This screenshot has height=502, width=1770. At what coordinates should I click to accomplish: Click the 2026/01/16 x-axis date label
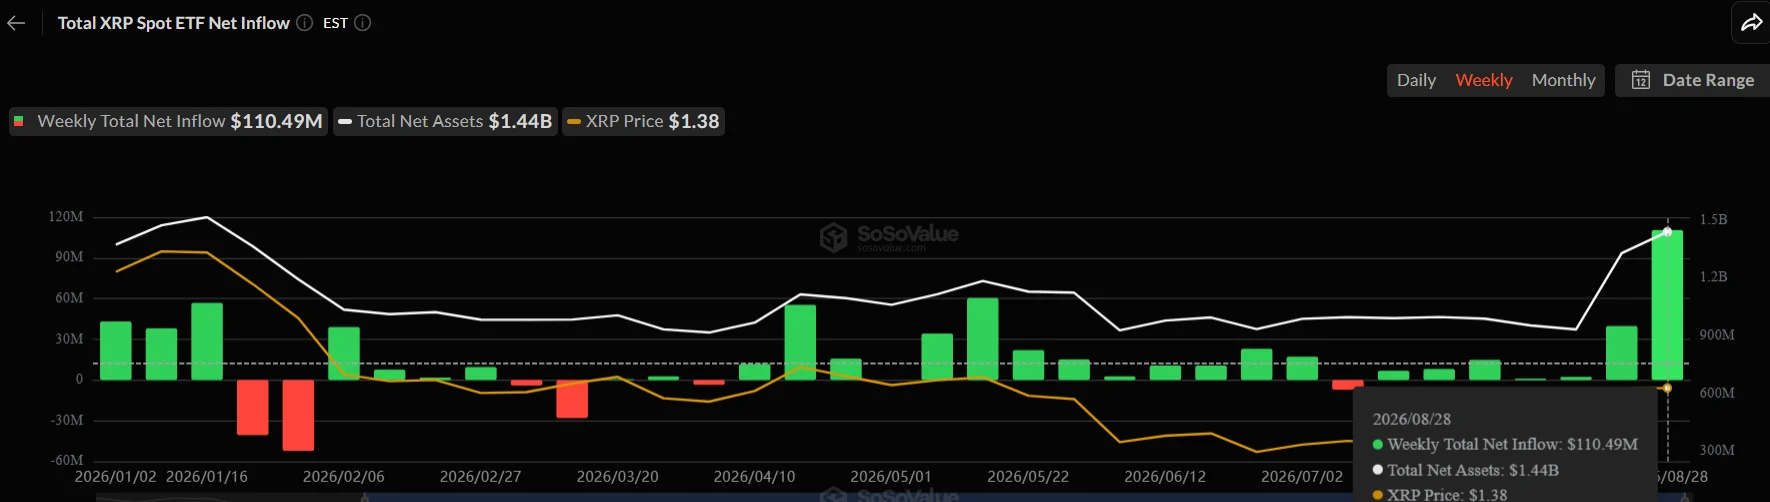[x=206, y=477]
